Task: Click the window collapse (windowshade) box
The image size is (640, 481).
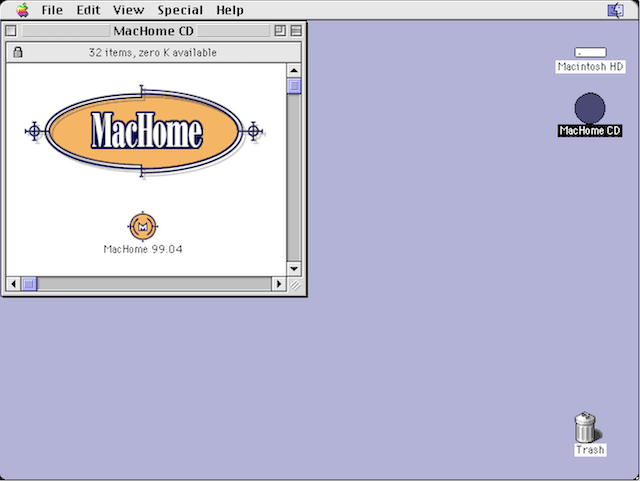Action: 296,31
